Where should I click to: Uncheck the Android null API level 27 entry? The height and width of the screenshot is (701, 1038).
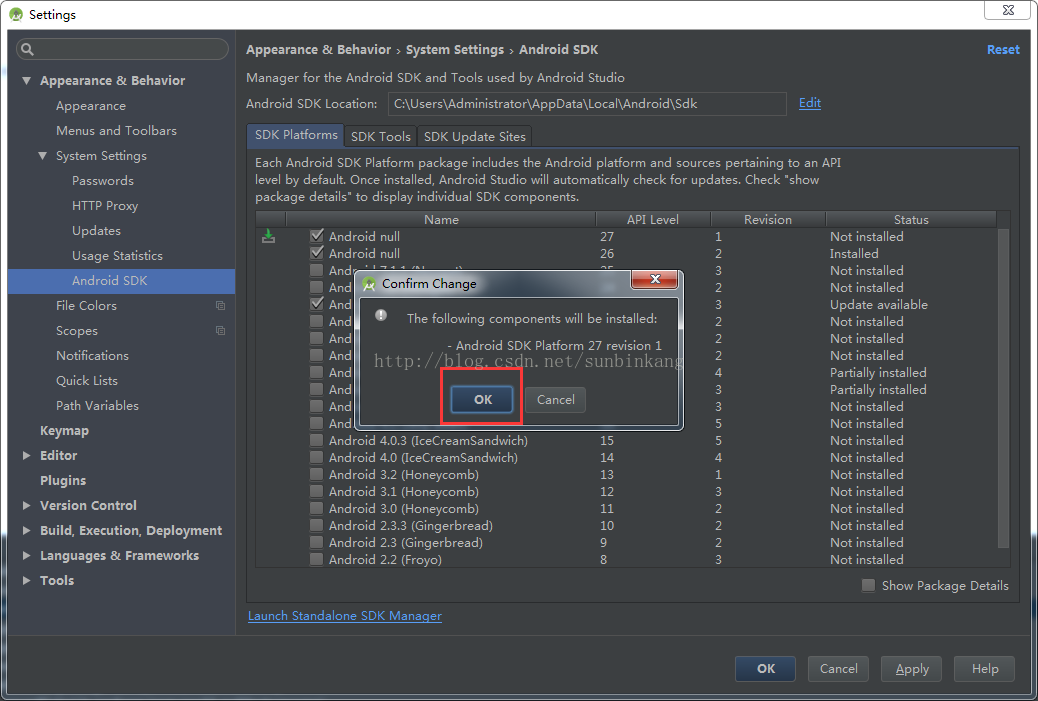point(317,236)
